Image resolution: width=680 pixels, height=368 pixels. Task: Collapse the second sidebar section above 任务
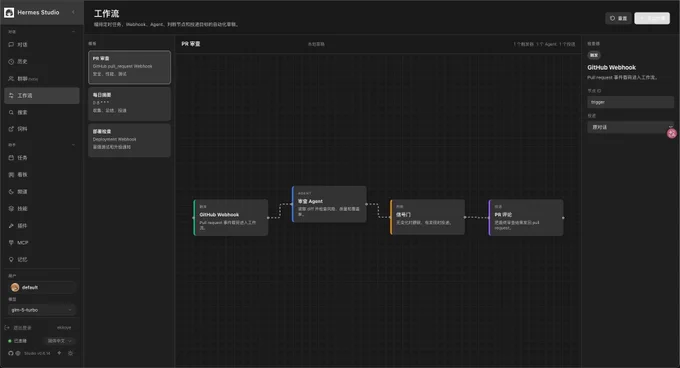pyautogui.click(x=73, y=145)
